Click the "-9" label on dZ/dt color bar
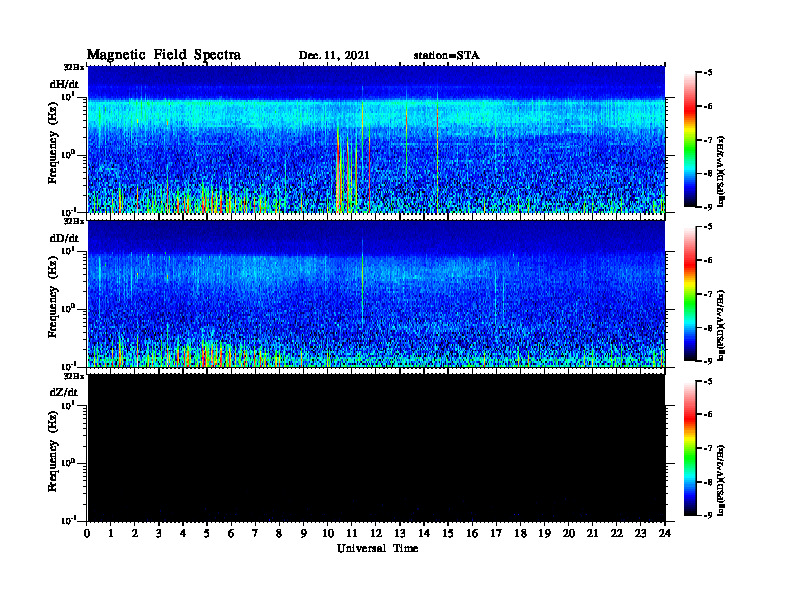Screen dimensions: 792x612 coord(707,515)
